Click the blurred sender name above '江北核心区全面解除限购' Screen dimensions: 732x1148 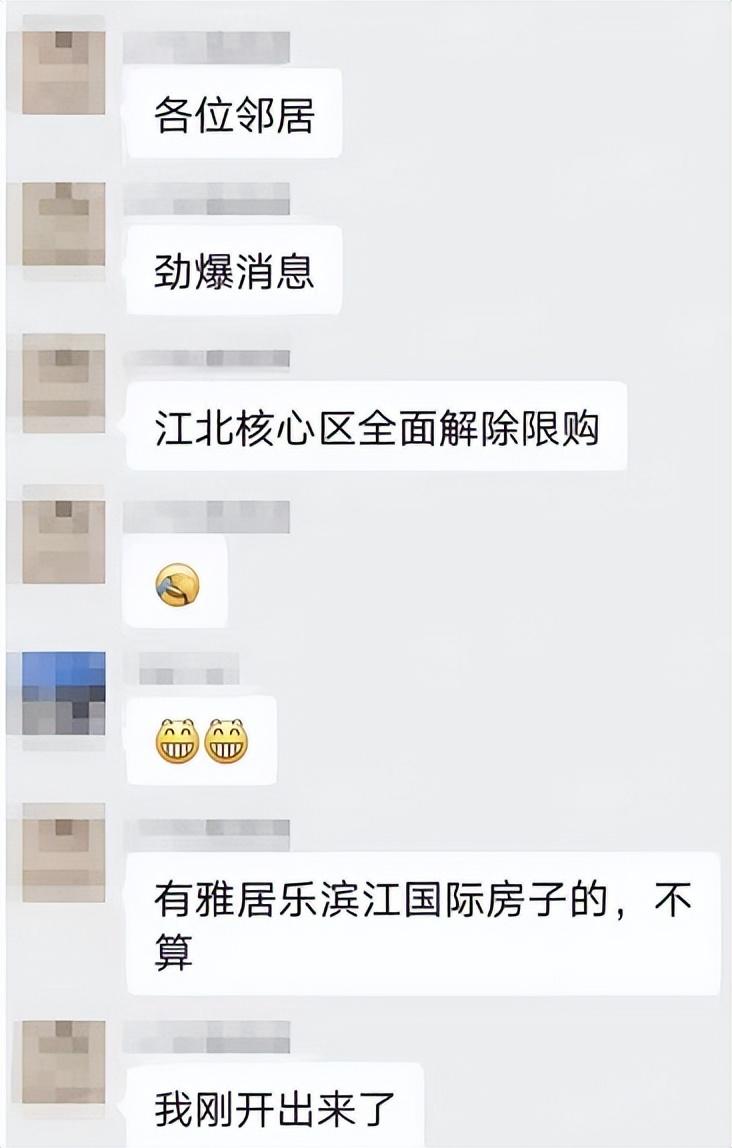(207, 358)
